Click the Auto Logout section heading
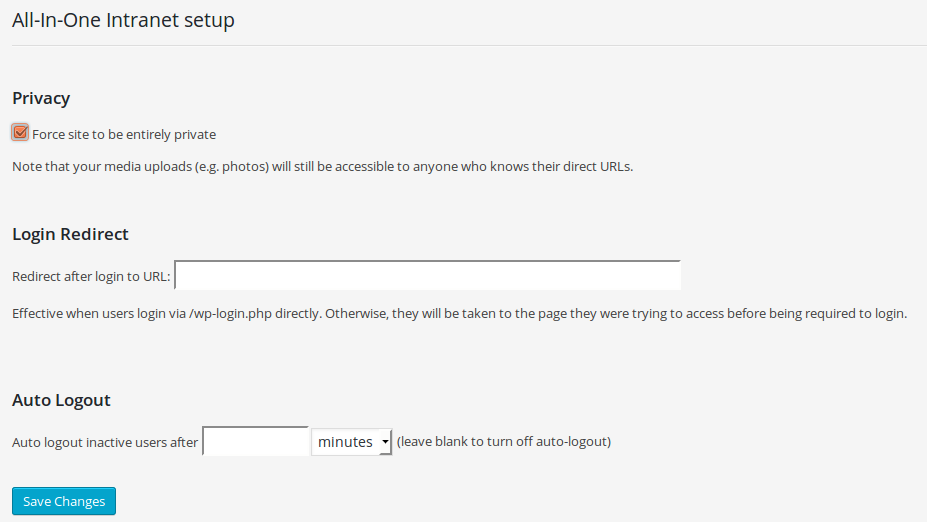 (x=61, y=400)
